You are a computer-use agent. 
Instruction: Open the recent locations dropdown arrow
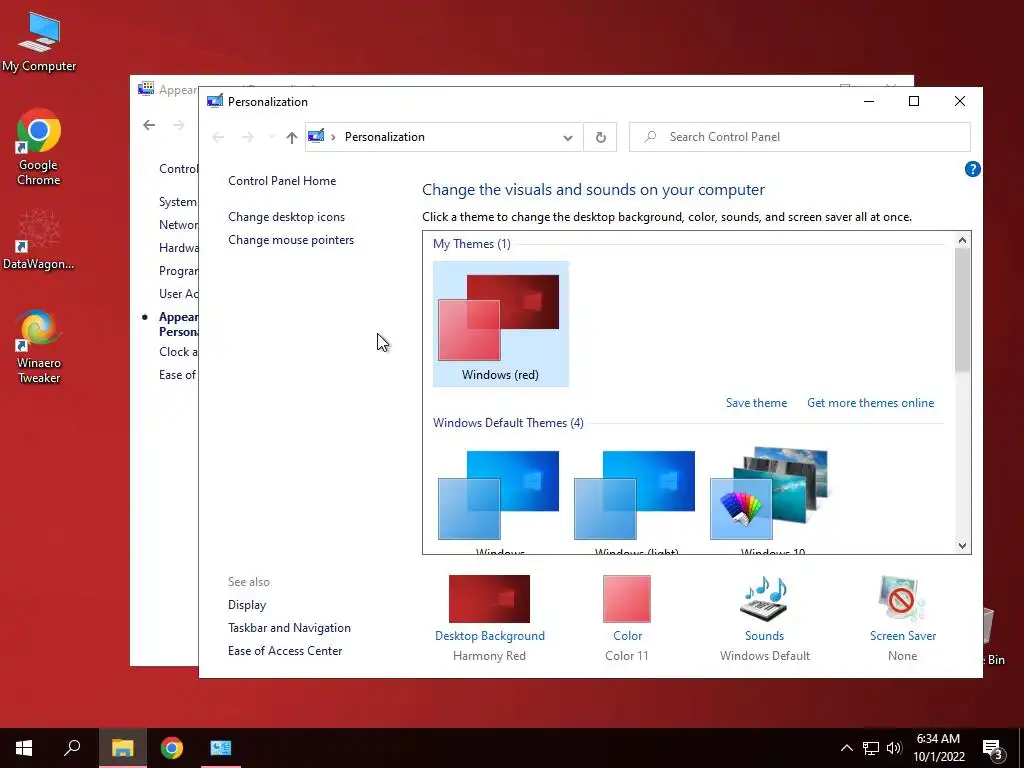tap(272, 137)
